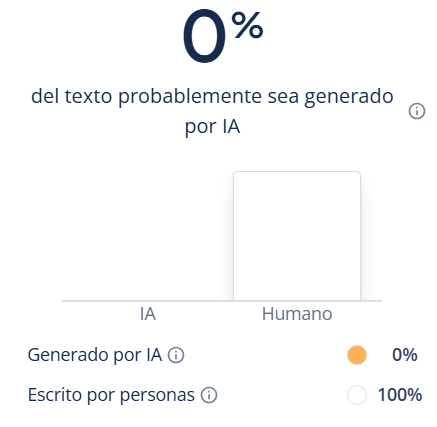
Task: Click the 'por IA' text in the headline
Action: click(212, 126)
